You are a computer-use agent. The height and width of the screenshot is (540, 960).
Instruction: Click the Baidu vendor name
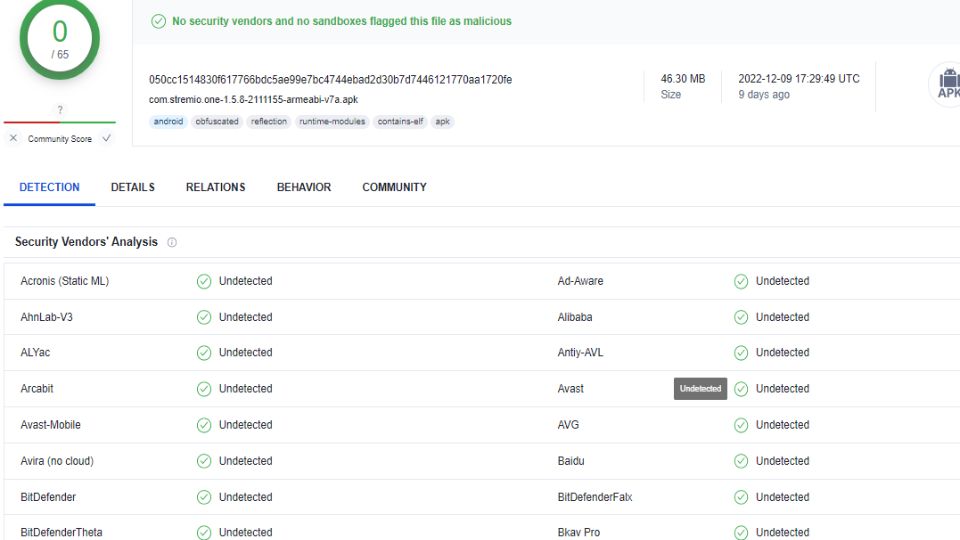[571, 461]
